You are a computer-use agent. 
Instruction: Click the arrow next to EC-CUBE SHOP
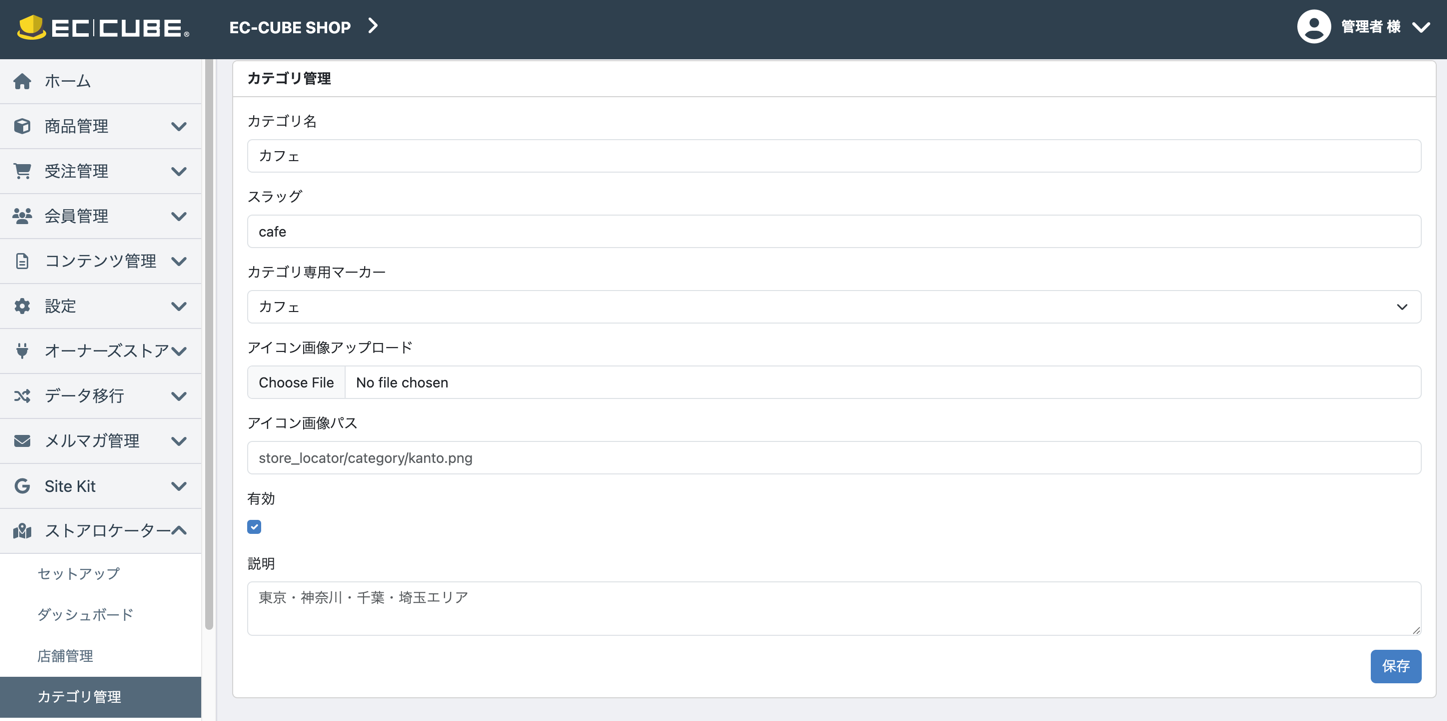pyautogui.click(x=373, y=26)
